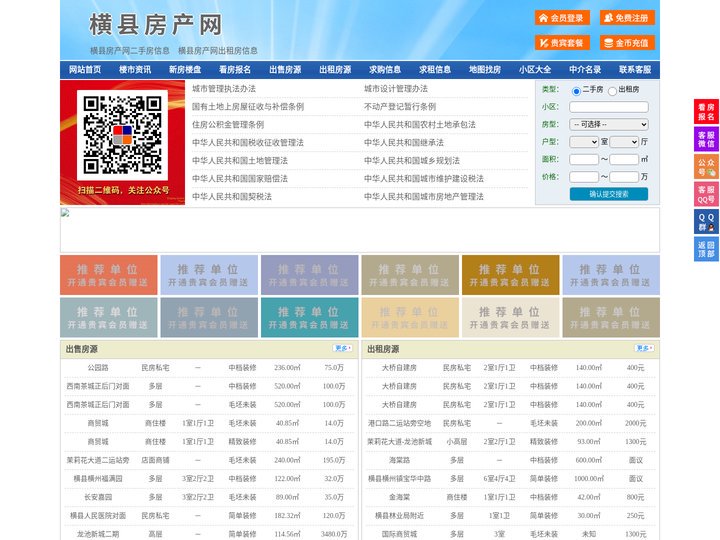Click the golden-brown 推荐单位 tile
Image resolution: width=720 pixels, height=540 pixels.
511,275
